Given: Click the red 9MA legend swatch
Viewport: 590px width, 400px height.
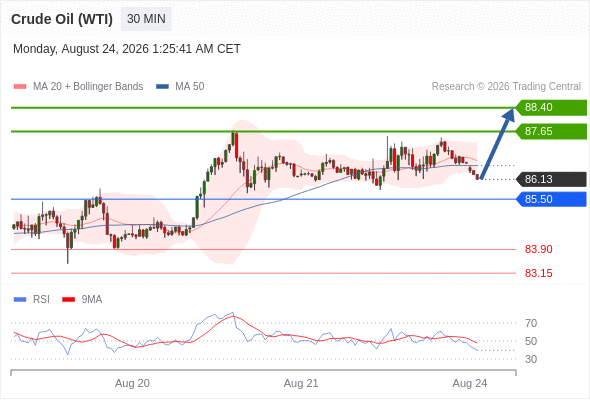Looking at the screenshot, I should pos(68,300).
